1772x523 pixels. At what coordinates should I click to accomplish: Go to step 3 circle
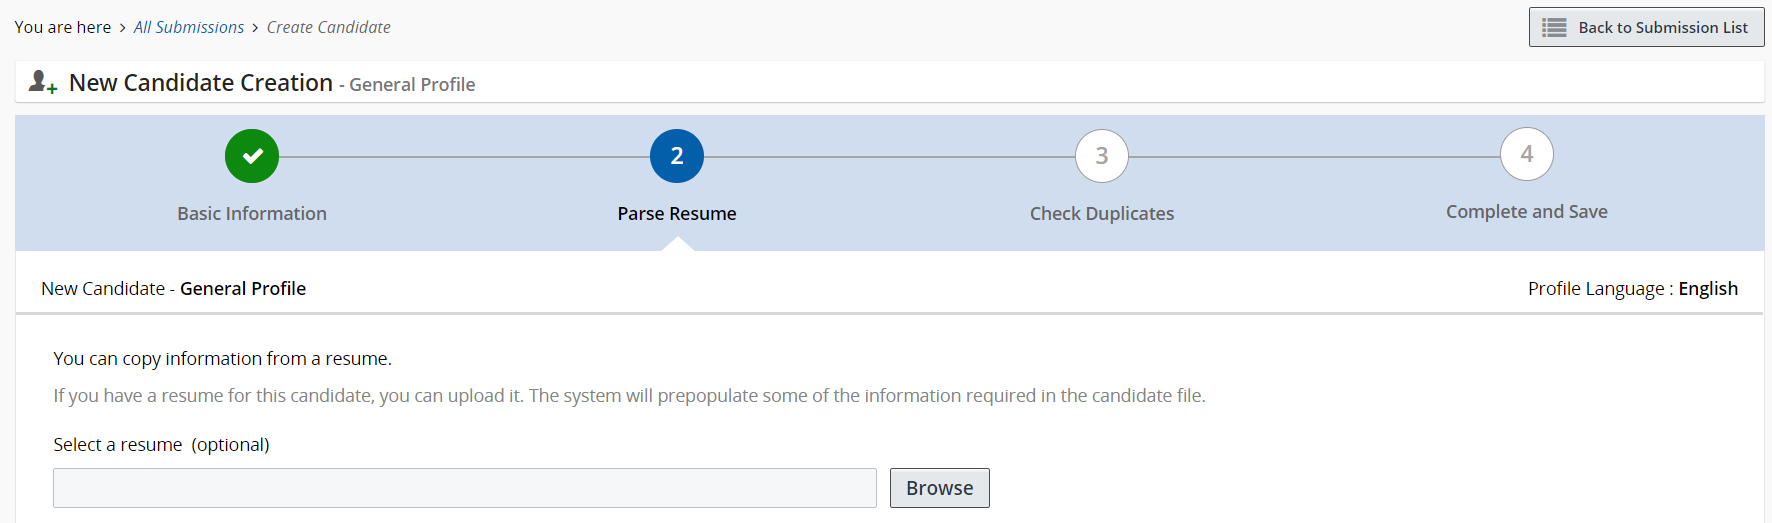tap(1102, 156)
